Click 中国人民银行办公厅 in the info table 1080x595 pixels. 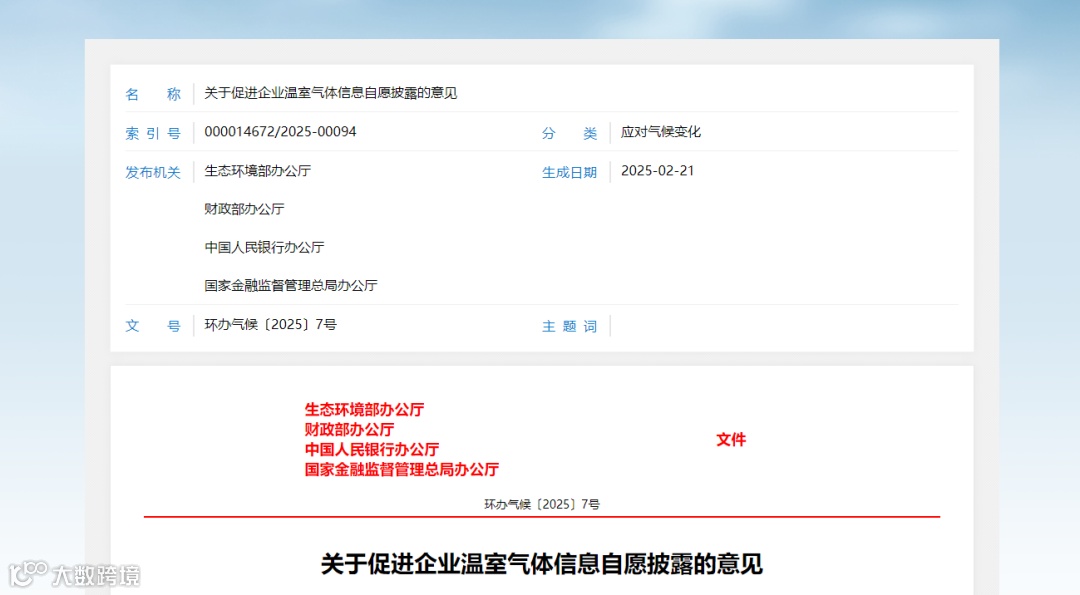[264, 247]
